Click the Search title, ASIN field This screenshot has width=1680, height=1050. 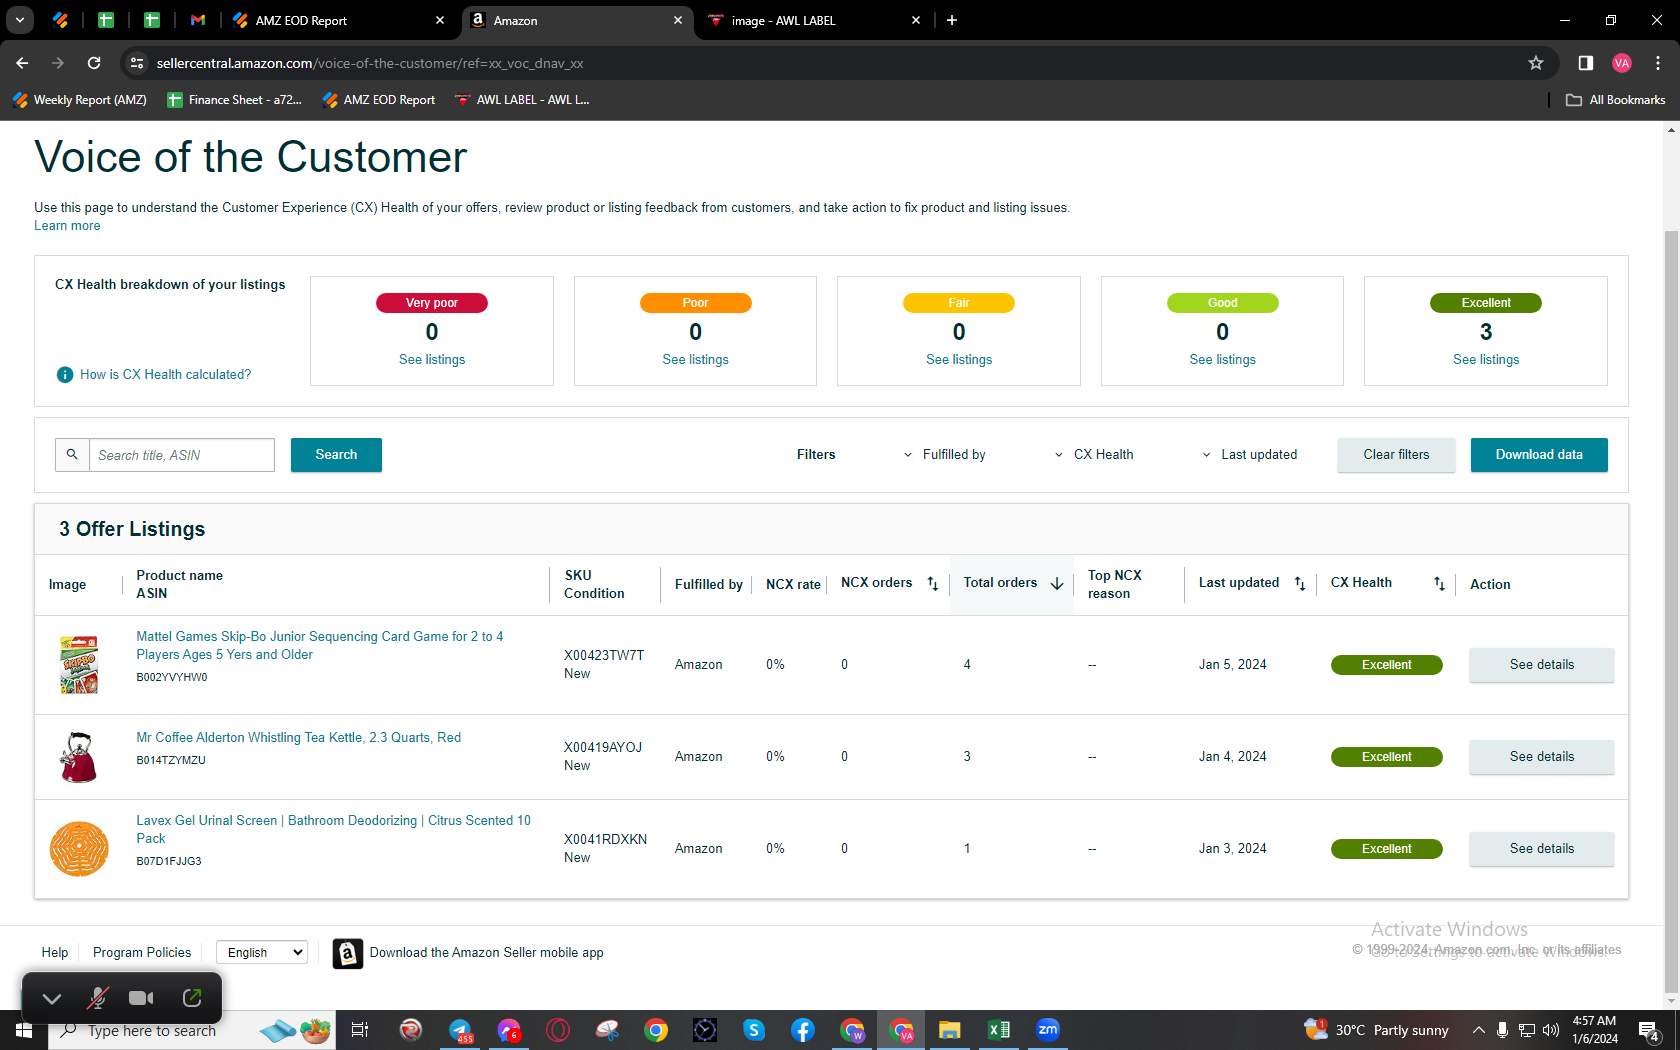pos(181,455)
